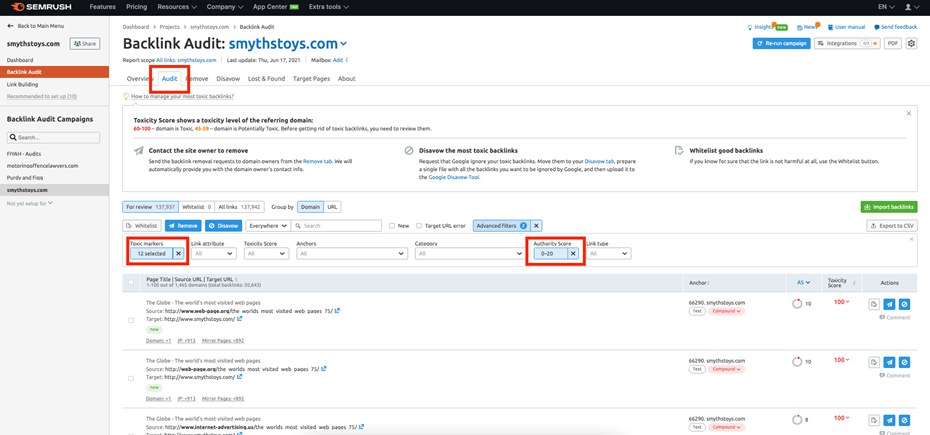Select second web-page.org row checkbox
The image size is (930, 435).
131,378
